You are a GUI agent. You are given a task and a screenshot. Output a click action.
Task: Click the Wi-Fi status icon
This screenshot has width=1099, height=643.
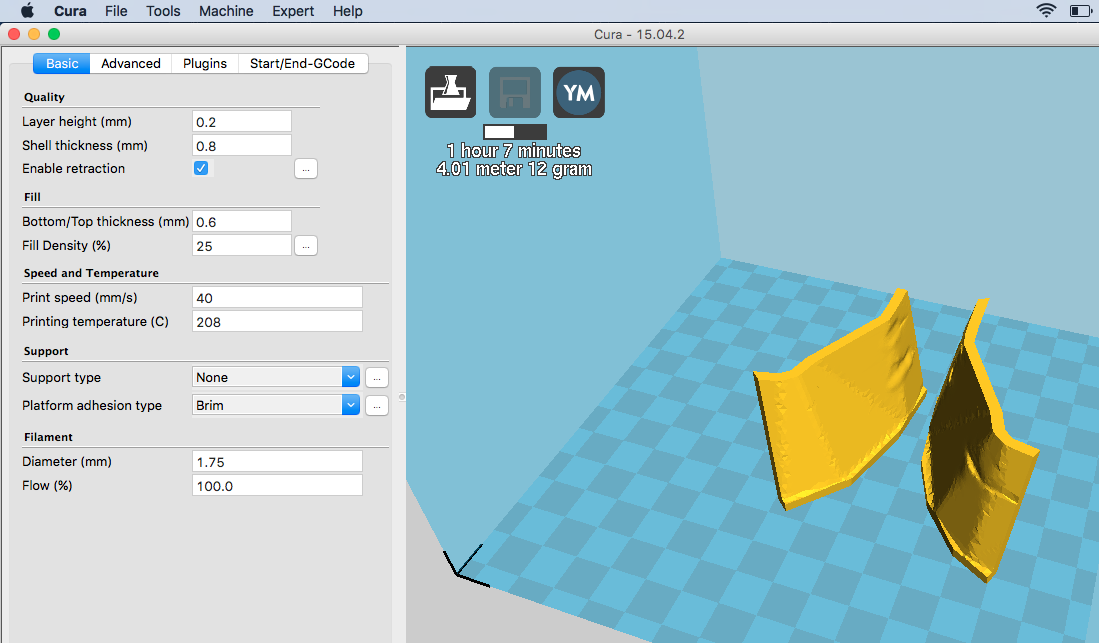(1046, 11)
